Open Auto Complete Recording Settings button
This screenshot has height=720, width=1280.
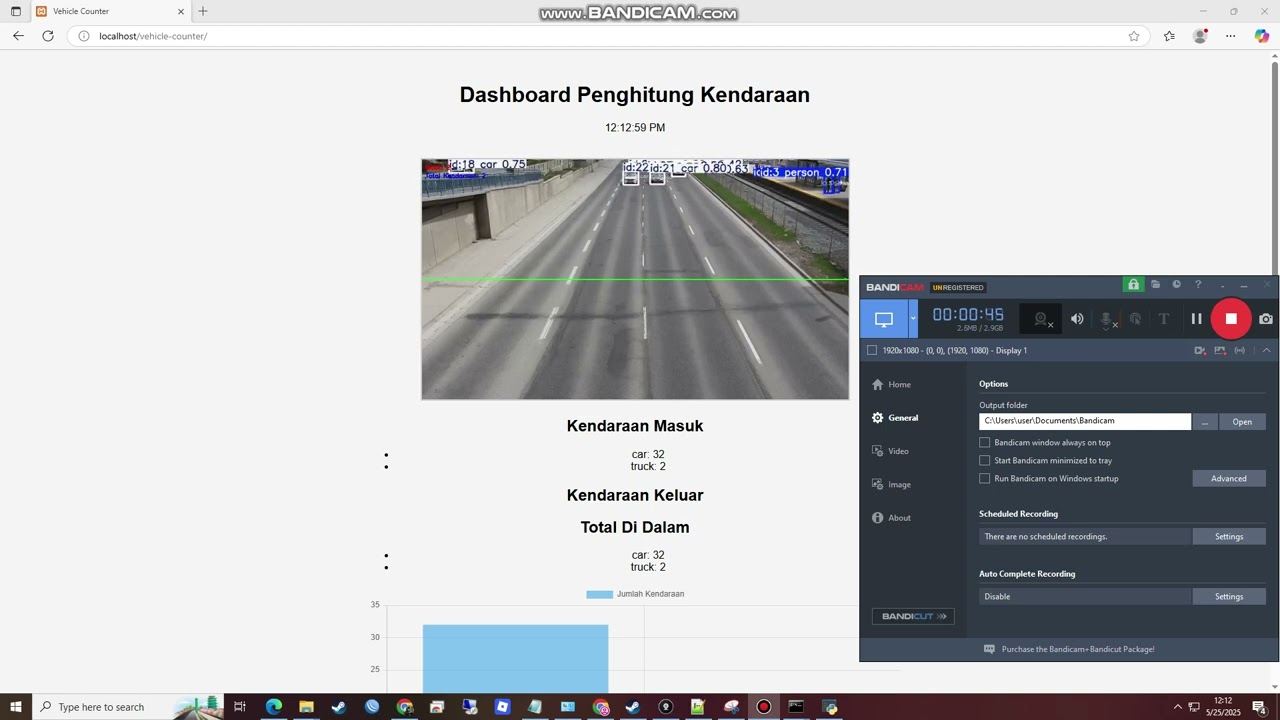point(1229,596)
